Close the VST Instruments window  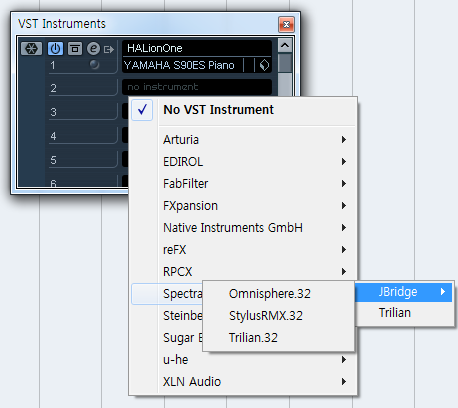coord(286,24)
